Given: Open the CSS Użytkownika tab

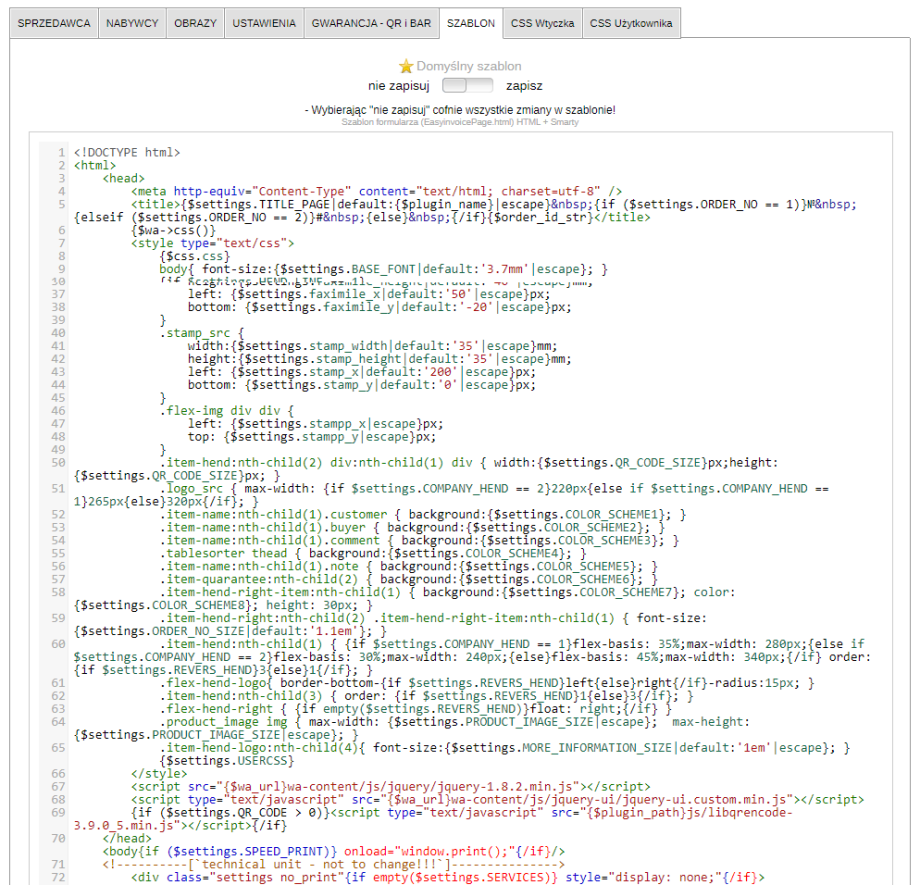Looking at the screenshot, I should click(x=632, y=23).
